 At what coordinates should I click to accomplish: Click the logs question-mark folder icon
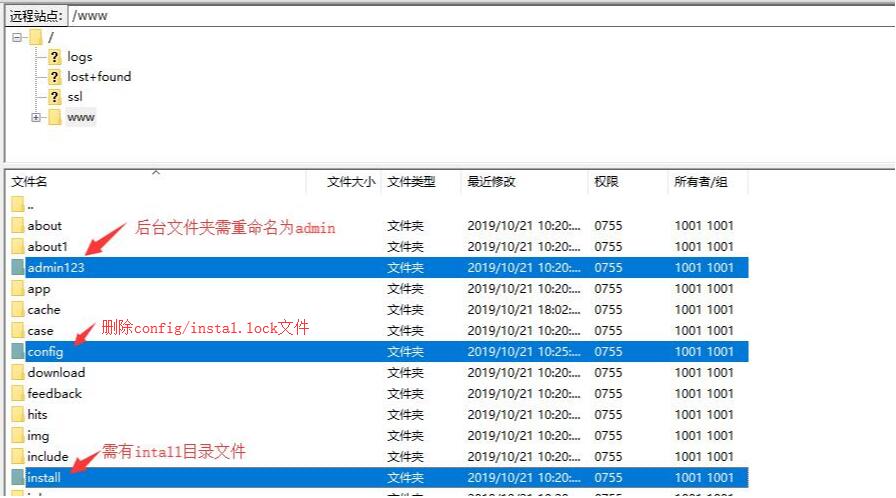click(54, 57)
